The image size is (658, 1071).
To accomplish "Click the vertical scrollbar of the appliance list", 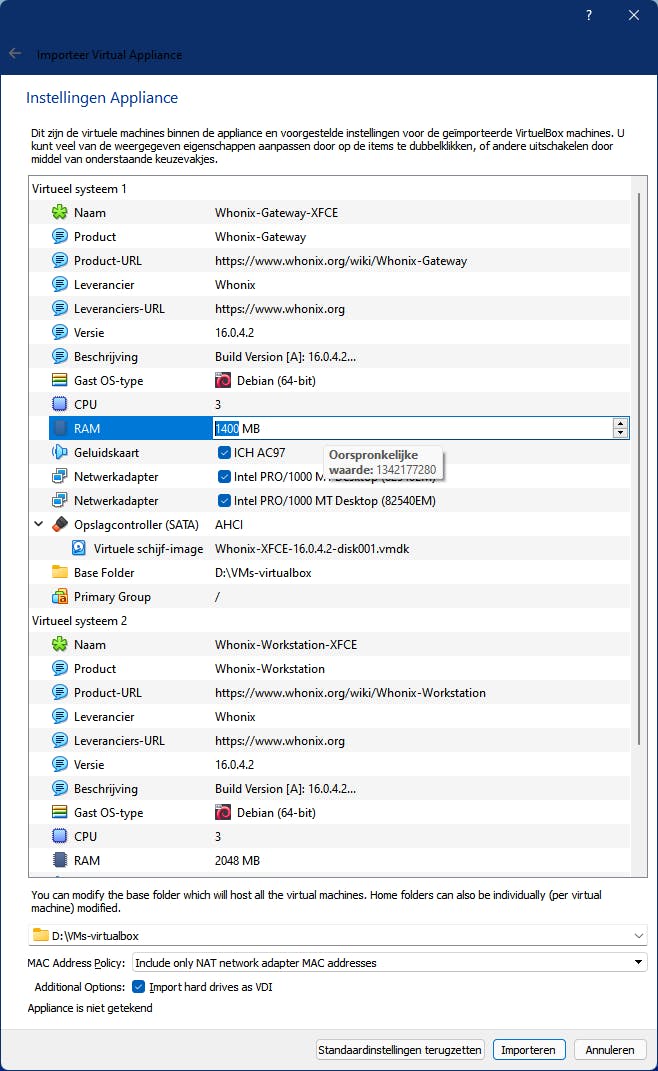I will (640, 468).
